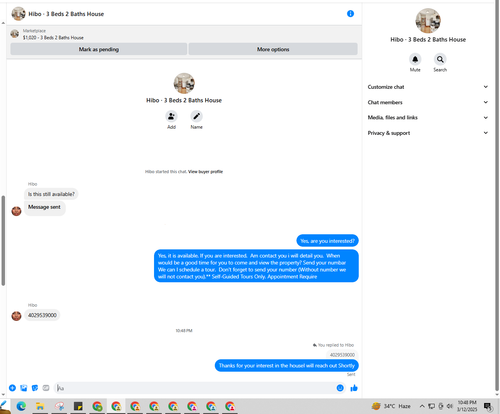Screen dimensions: 500x414
Task: Click the chat picture above Add and Name
Action: (184, 83)
